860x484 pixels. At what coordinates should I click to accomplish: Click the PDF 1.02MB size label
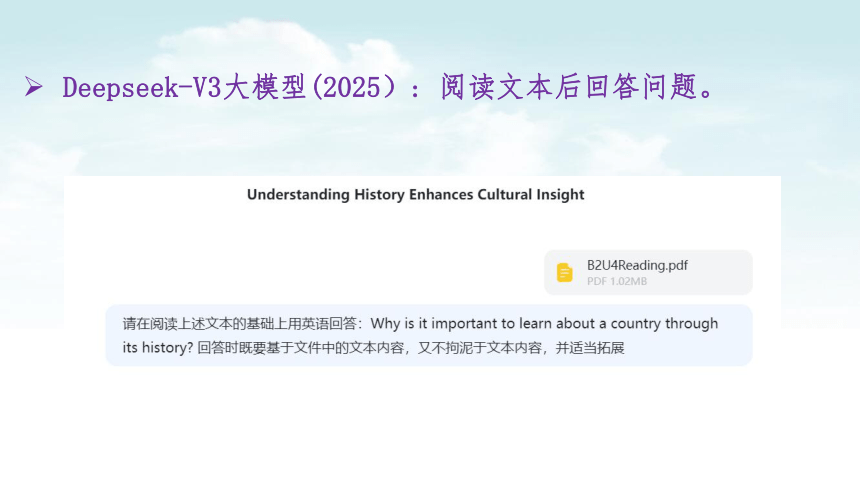click(x=617, y=282)
